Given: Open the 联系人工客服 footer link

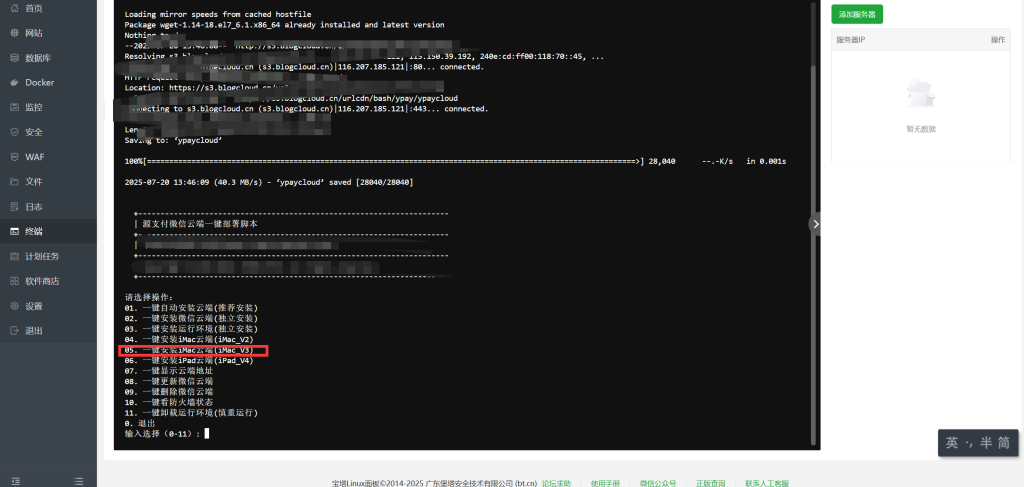Looking at the screenshot, I should pos(767,483).
